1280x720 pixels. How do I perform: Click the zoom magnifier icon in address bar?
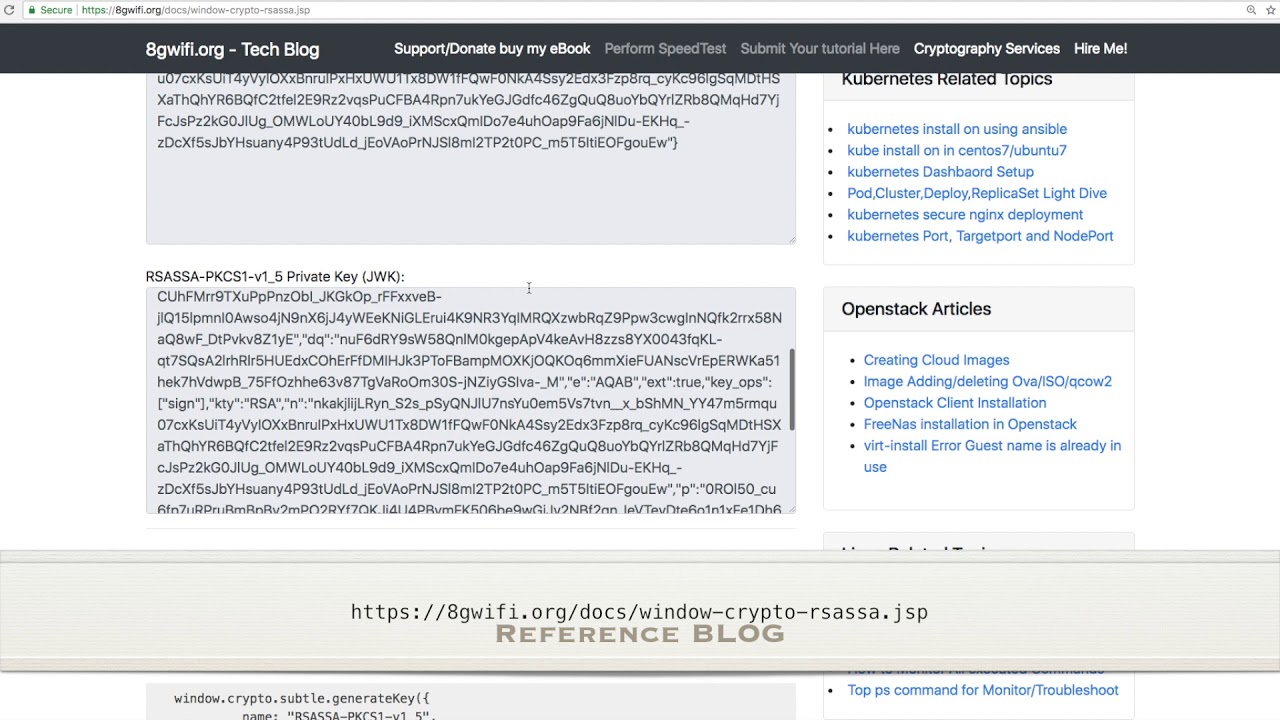[x=1251, y=10]
